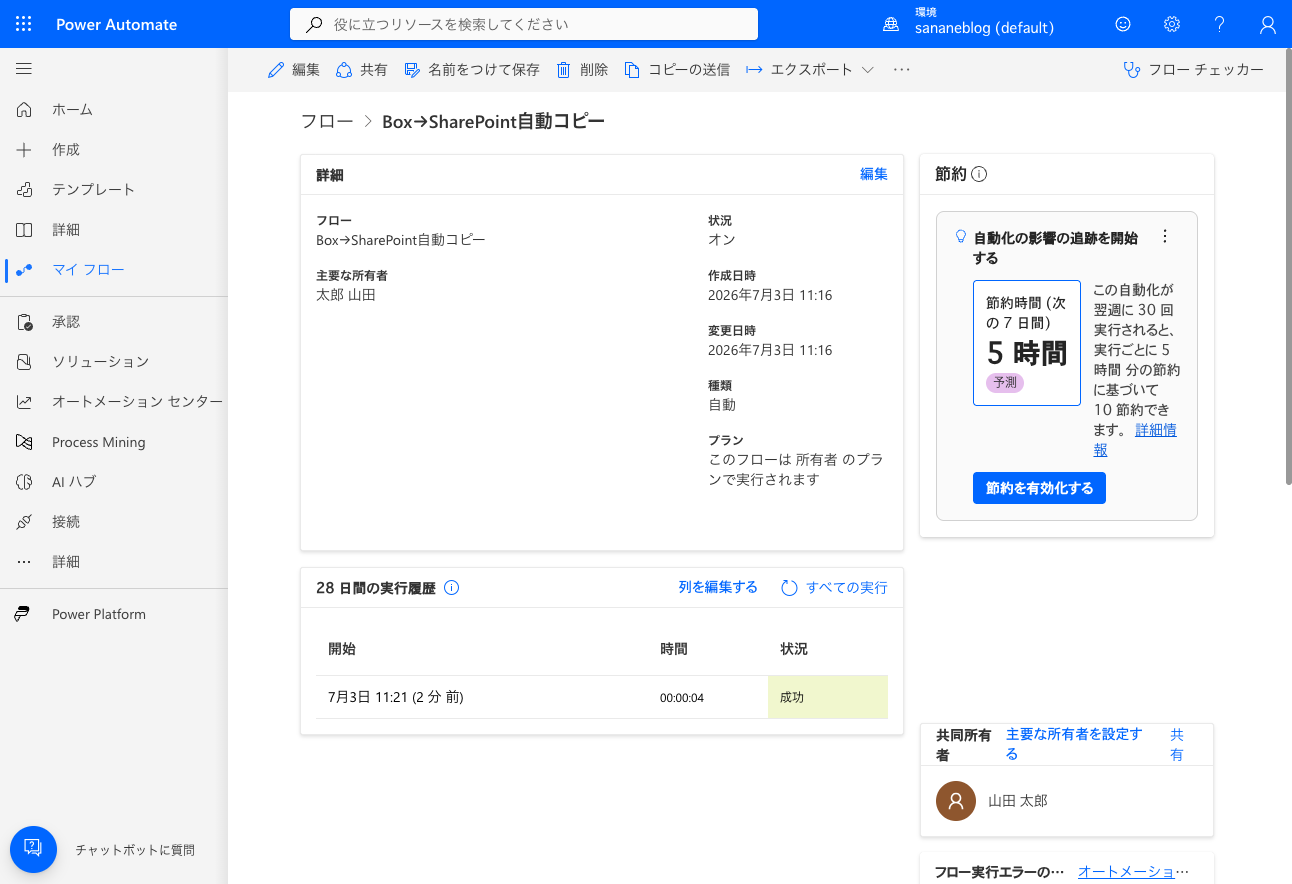Click チャットボットに質問 label
1292x884 pixels.
pos(135,850)
